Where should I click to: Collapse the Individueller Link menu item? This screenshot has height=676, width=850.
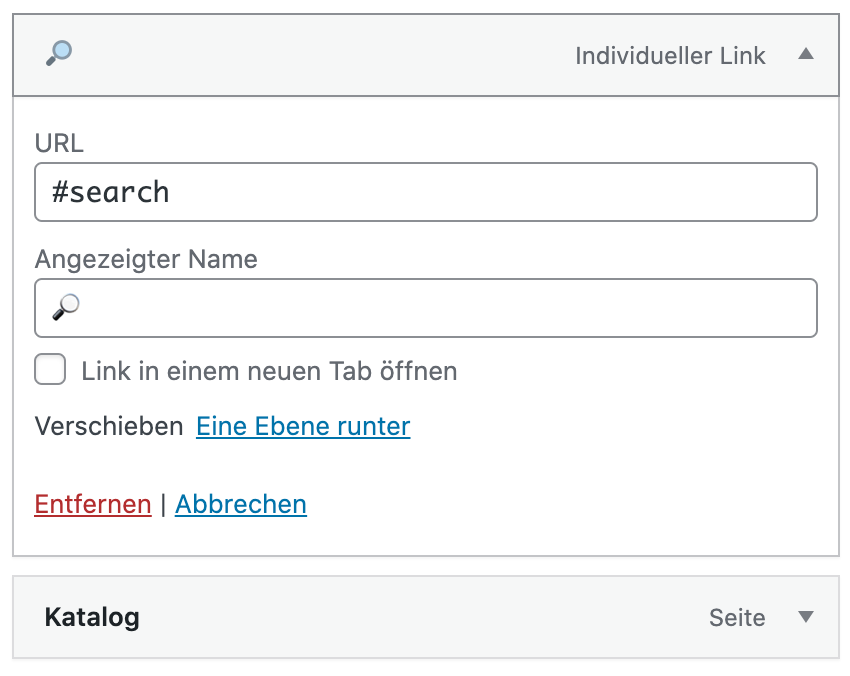click(806, 55)
